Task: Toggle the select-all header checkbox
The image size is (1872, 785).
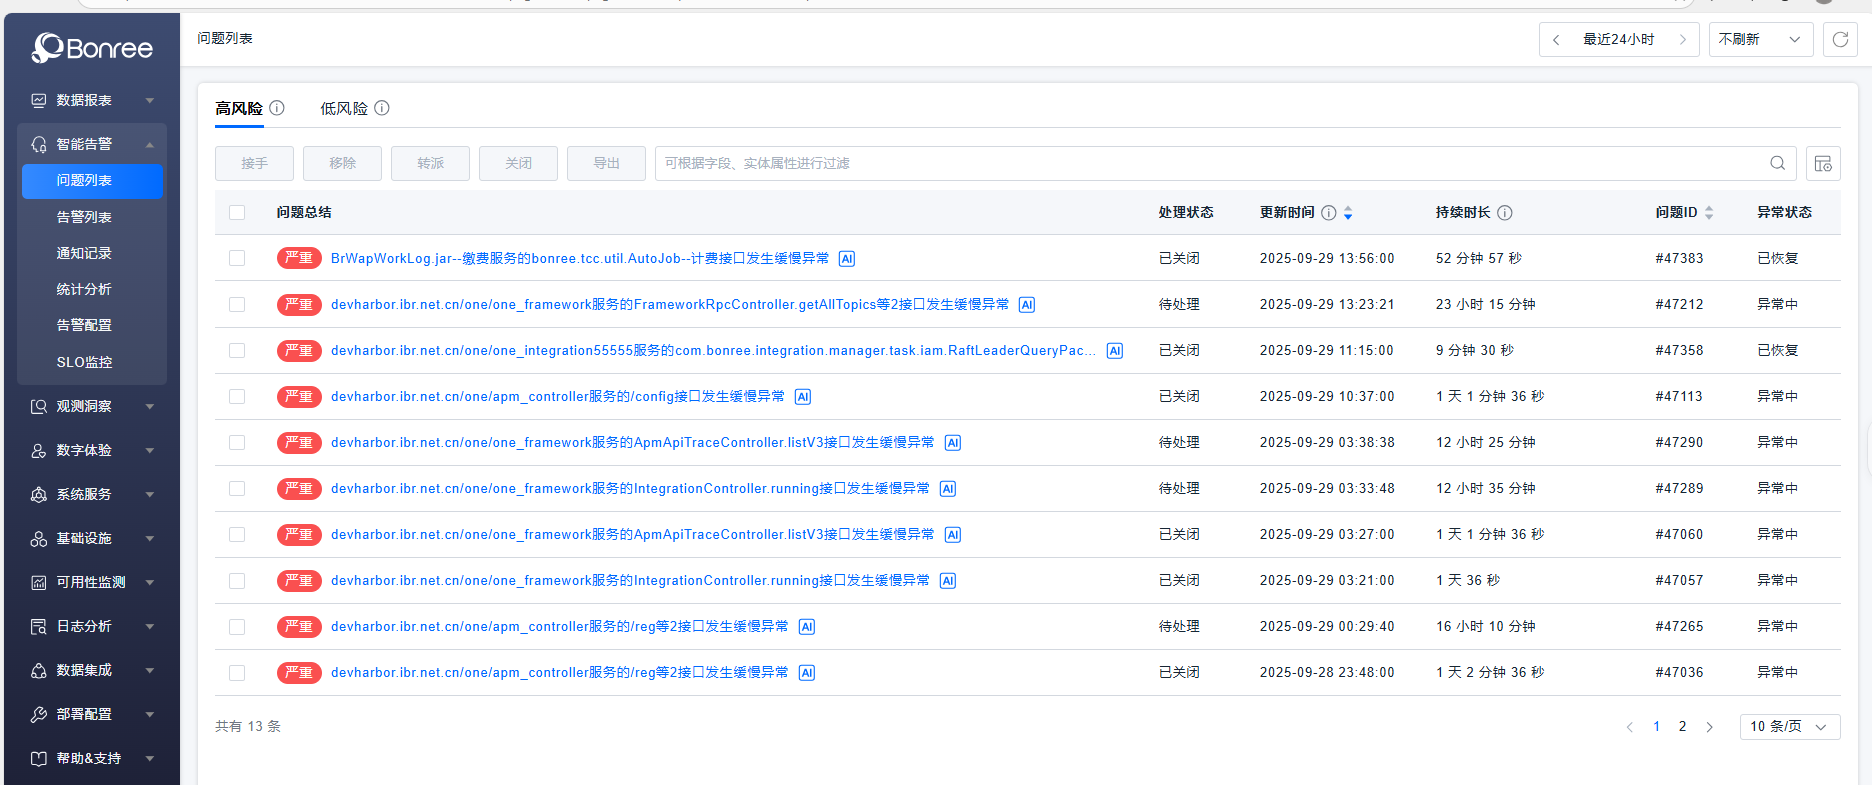Action: [237, 213]
